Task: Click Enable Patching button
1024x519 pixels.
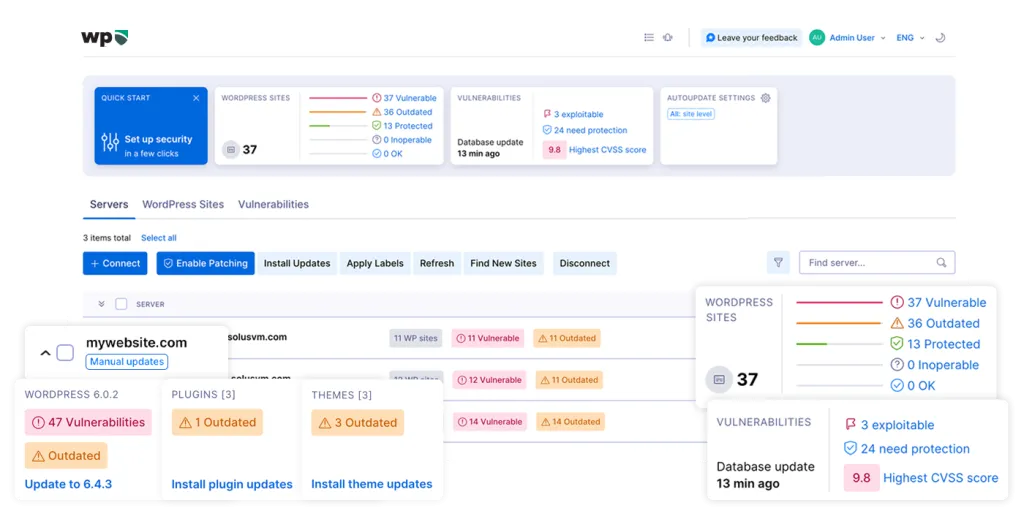Action: click(205, 263)
